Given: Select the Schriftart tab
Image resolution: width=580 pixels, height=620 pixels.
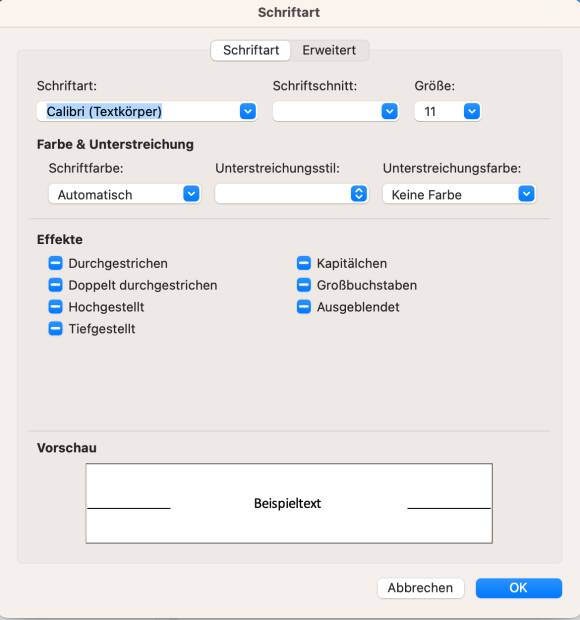Looking at the screenshot, I should tap(251, 50).
